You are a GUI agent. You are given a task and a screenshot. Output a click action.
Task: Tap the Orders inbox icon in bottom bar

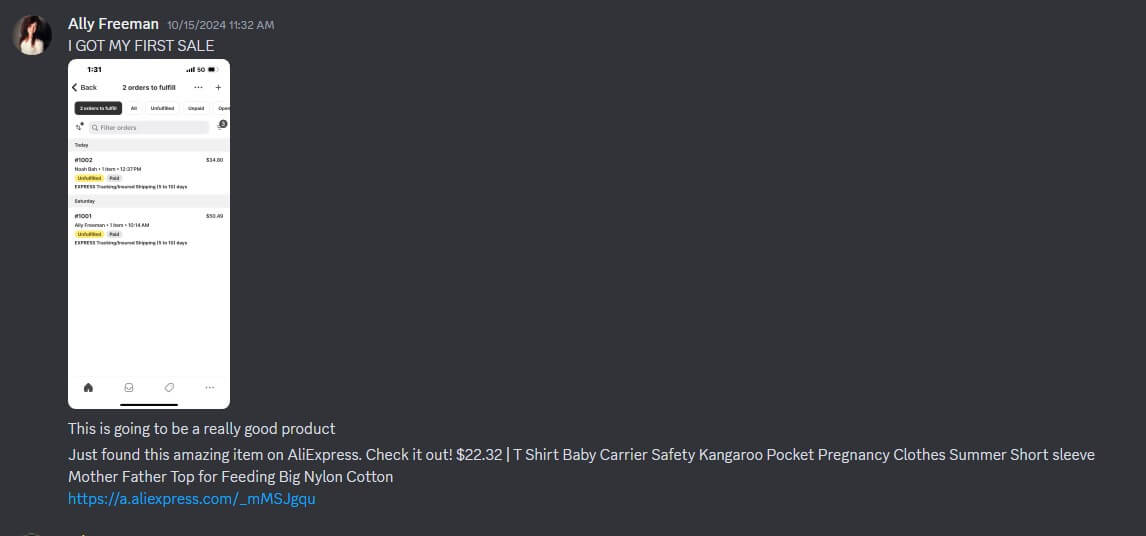(x=129, y=387)
